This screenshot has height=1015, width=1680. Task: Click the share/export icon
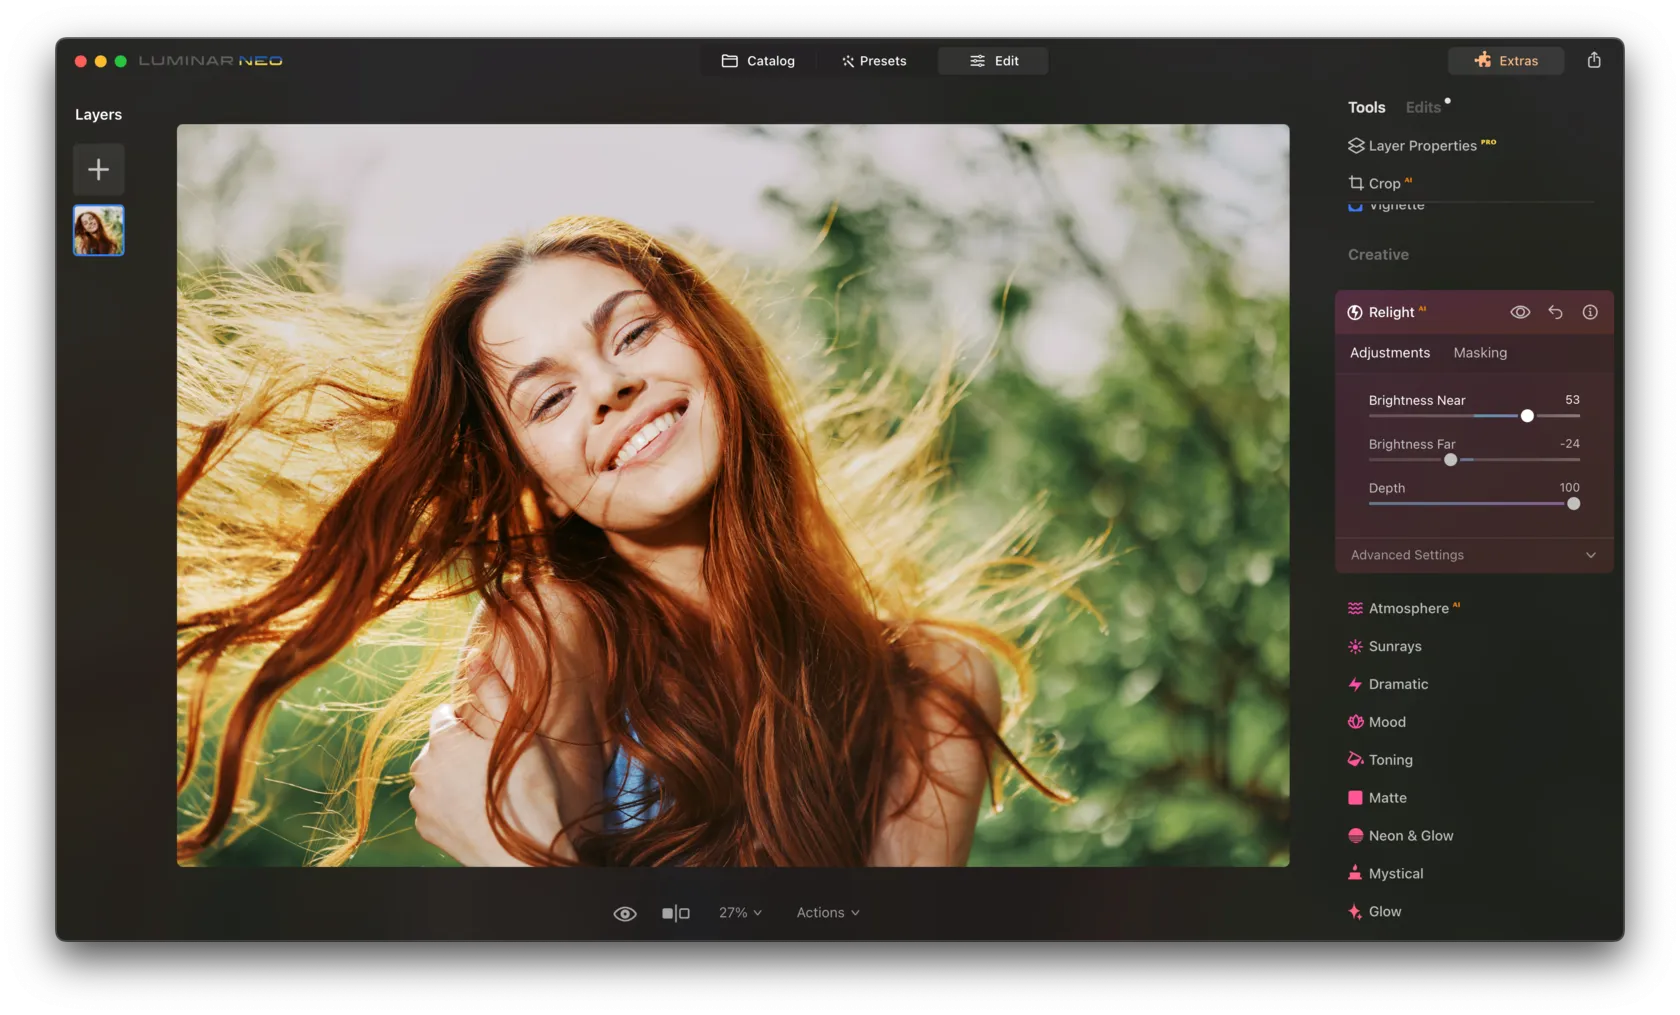pos(1593,60)
